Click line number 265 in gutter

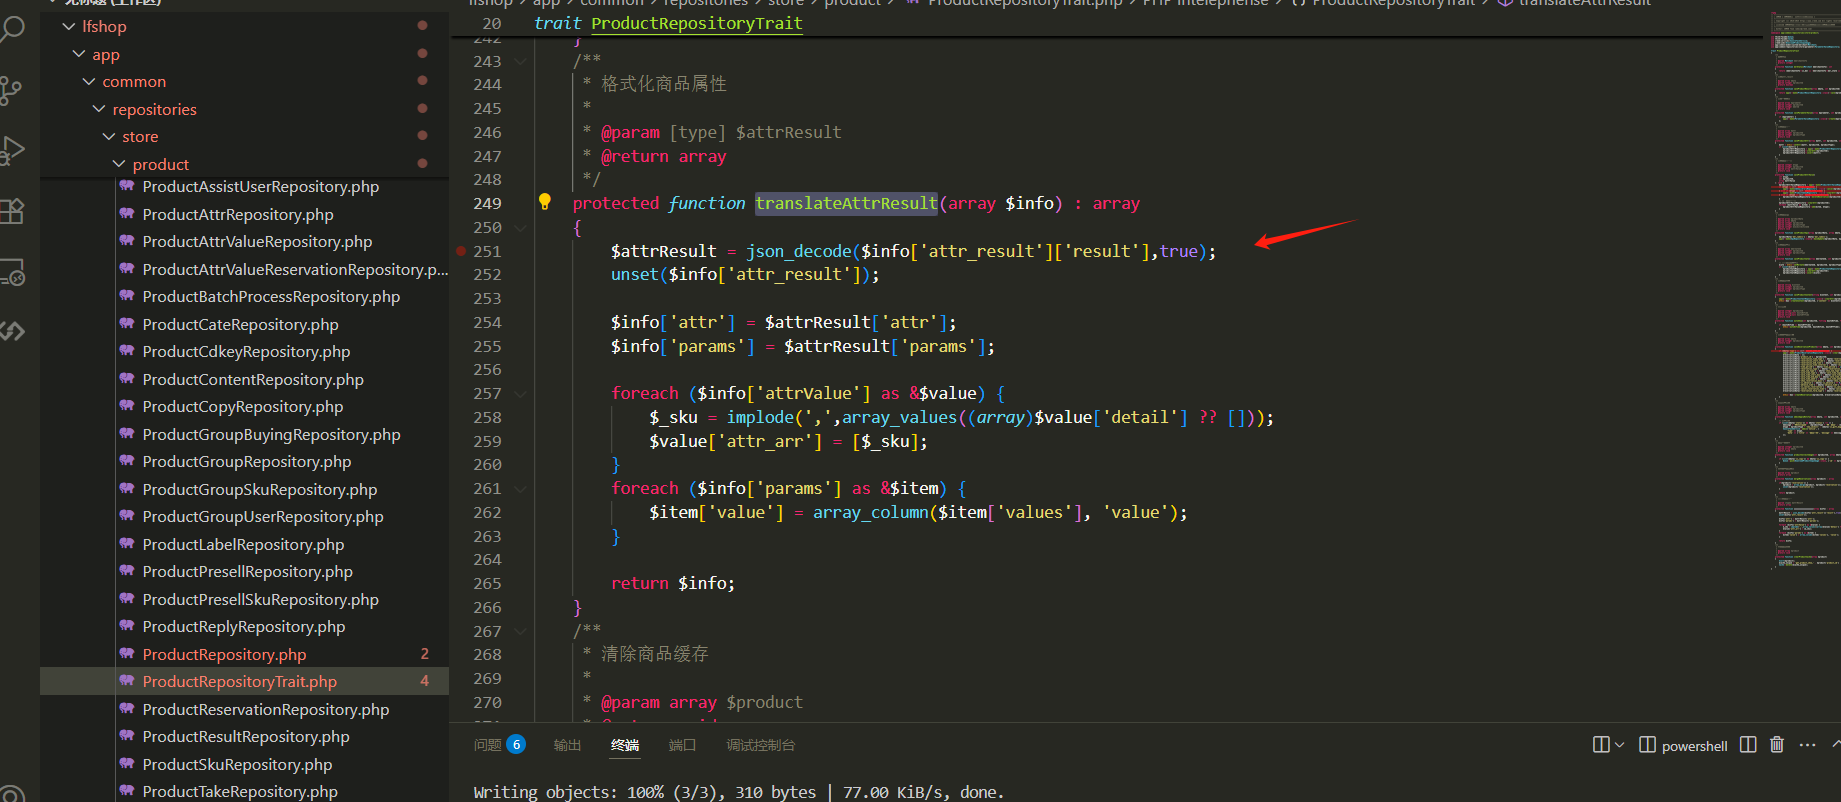pos(487,583)
